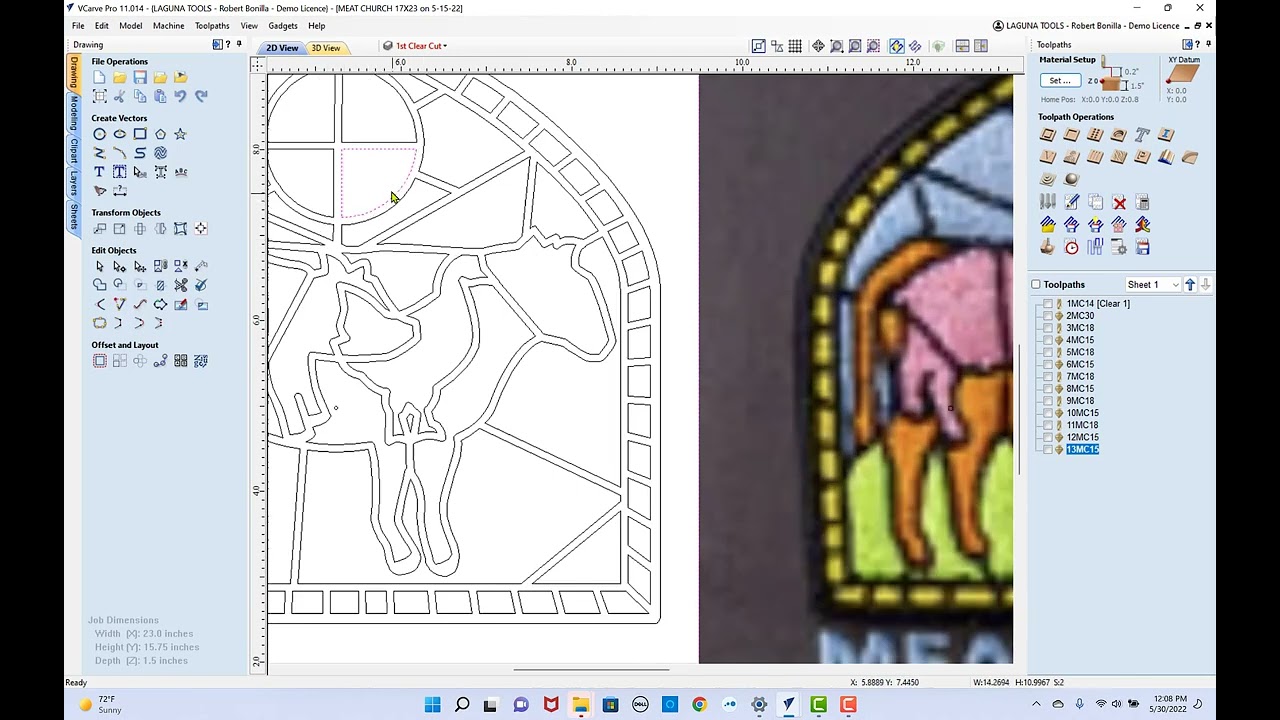
Task: Select the 6MC15 toolpath row
Action: (x=1080, y=365)
